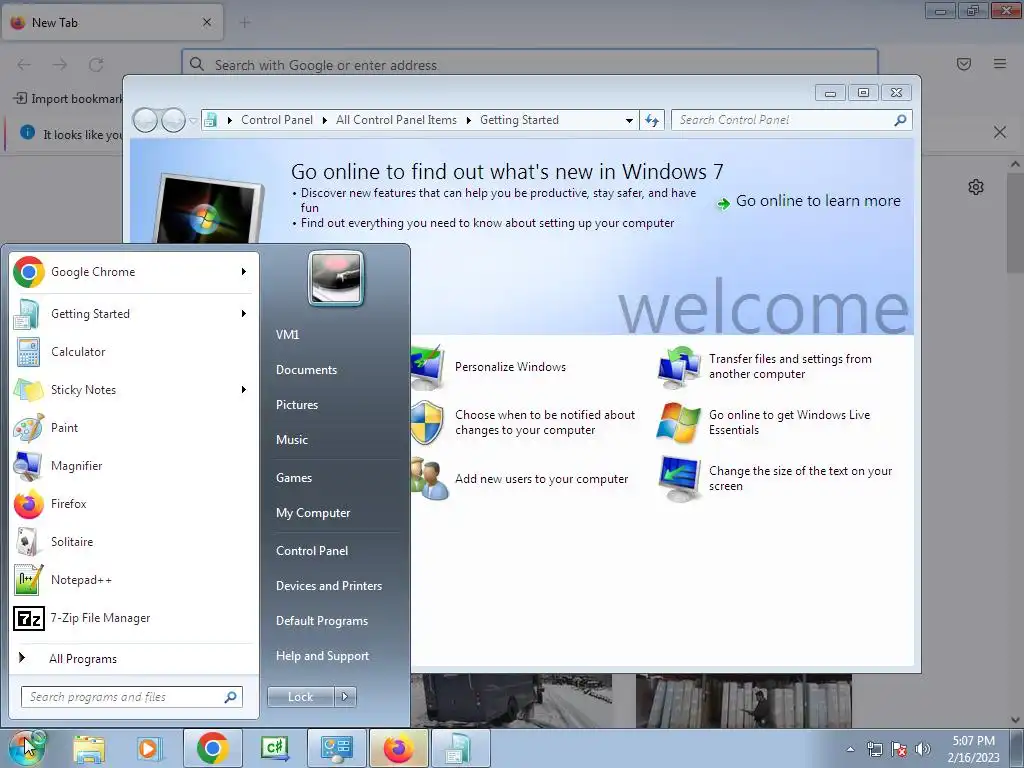
Task: Expand Google Chrome jump list arrow
Action: (x=244, y=272)
